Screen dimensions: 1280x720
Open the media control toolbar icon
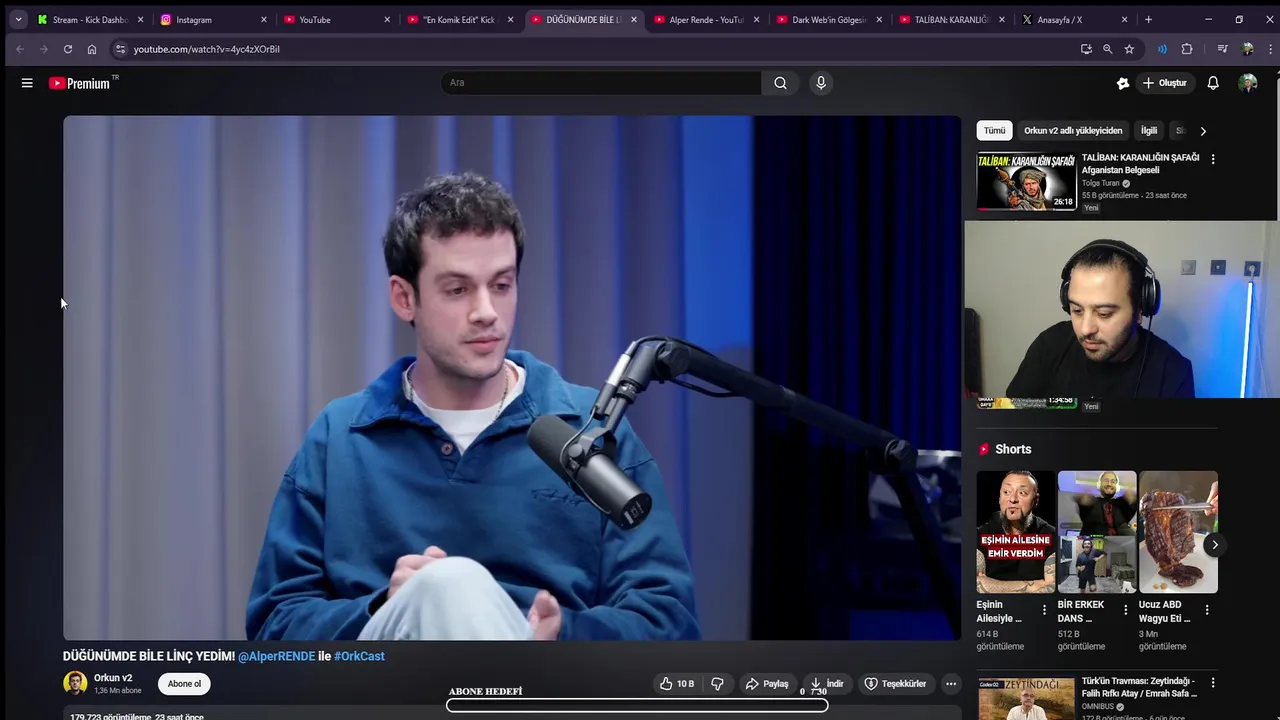tap(1222, 49)
